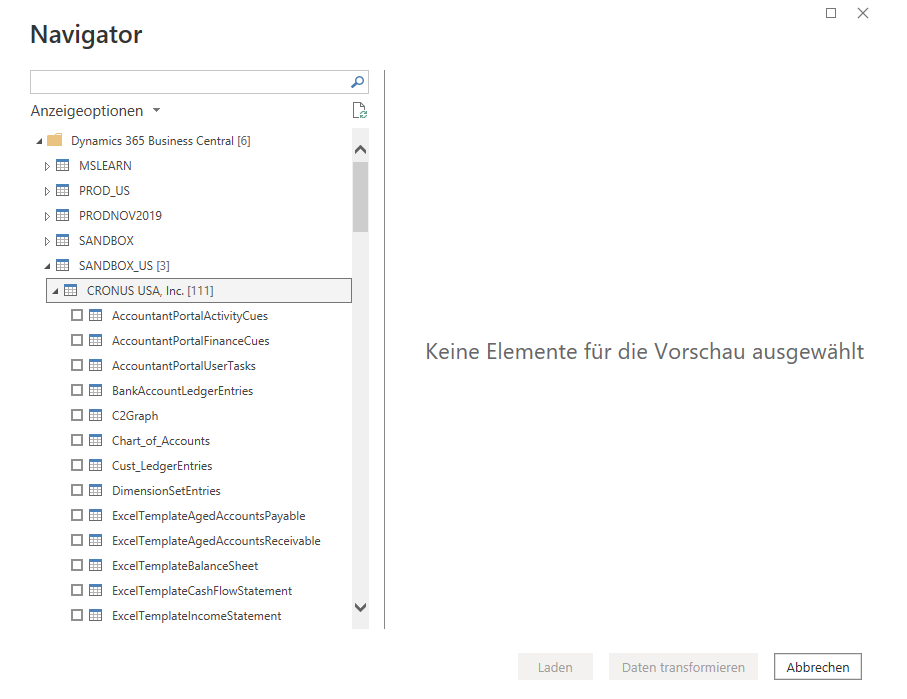
Task: Click the scrollbar down arrow
Action: click(x=360, y=607)
